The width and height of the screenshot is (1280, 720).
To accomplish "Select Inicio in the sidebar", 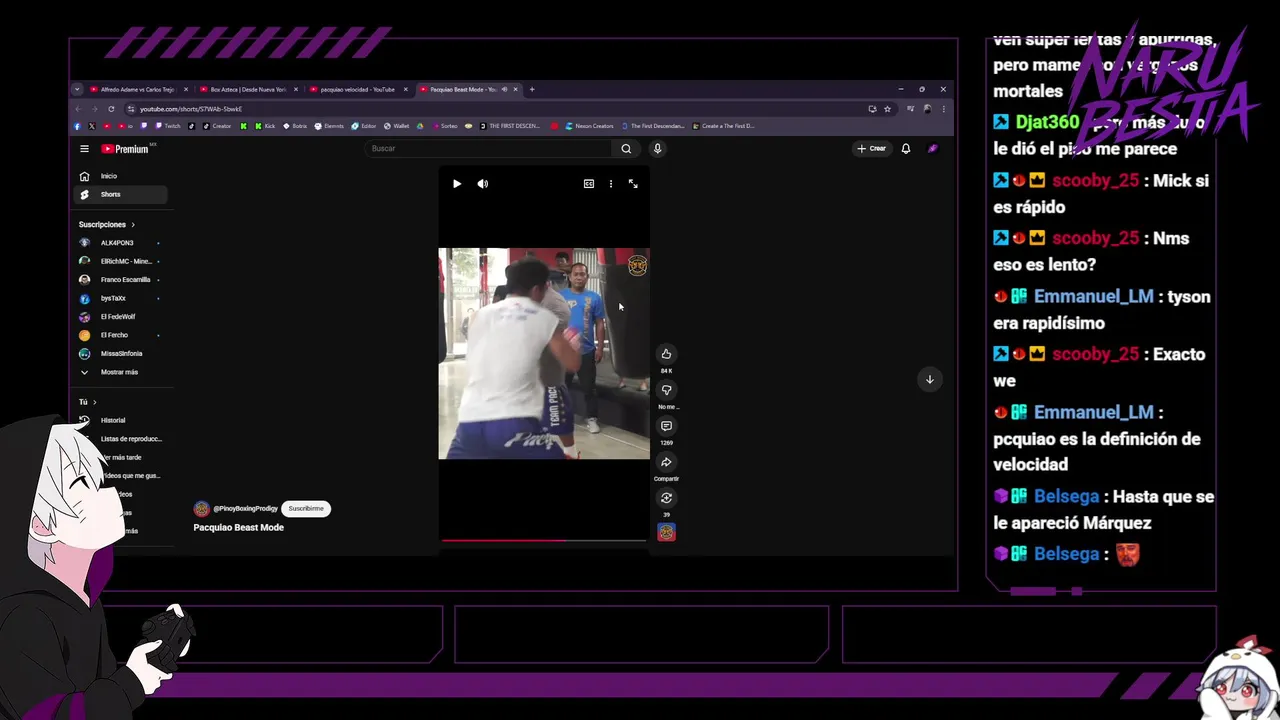I will pos(120,176).
